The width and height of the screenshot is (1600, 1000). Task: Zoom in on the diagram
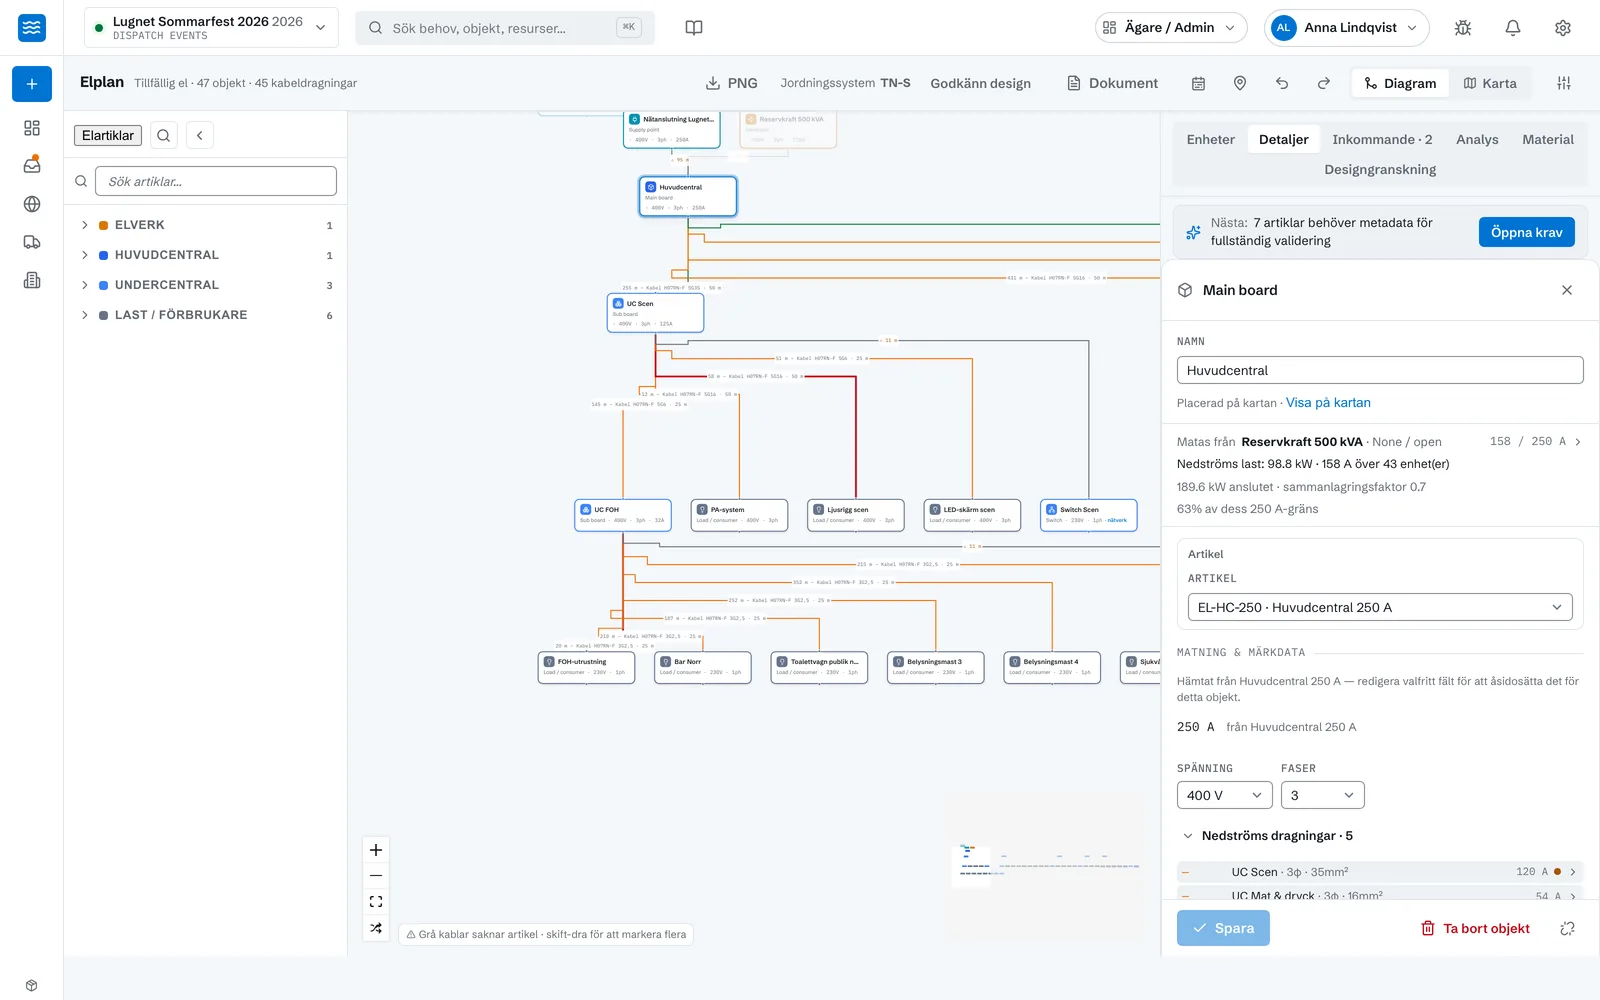(x=376, y=850)
